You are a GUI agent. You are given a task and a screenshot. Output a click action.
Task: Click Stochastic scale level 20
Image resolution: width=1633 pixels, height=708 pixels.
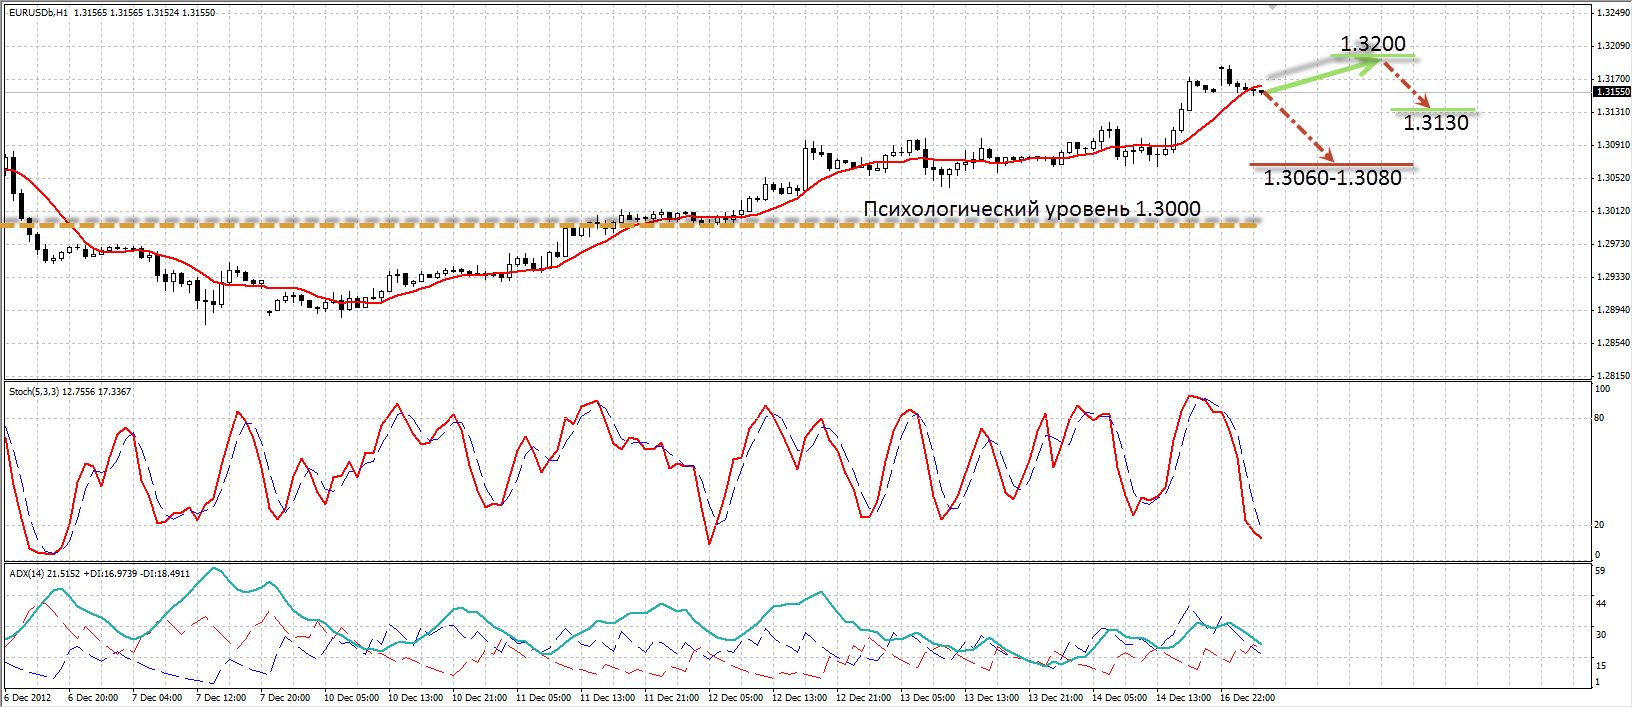1599,525
